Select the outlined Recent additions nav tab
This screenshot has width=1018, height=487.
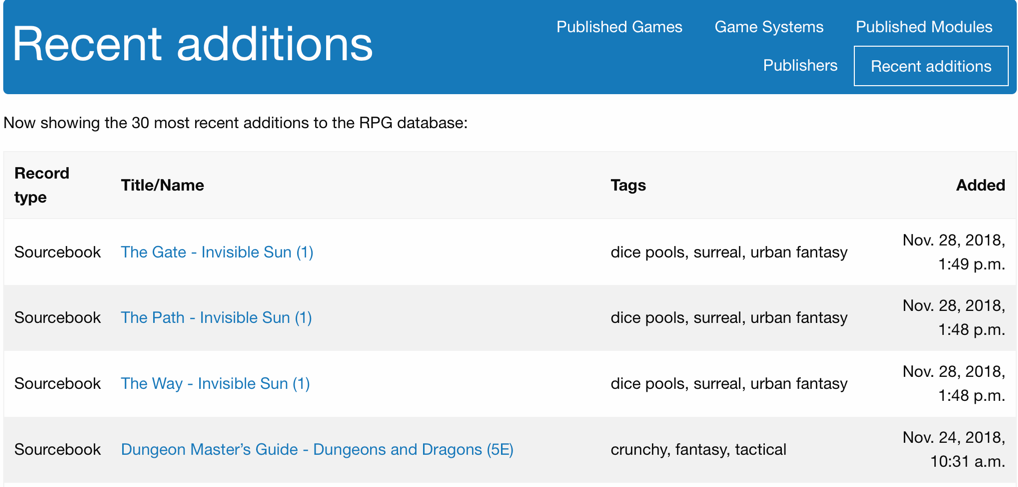point(931,66)
